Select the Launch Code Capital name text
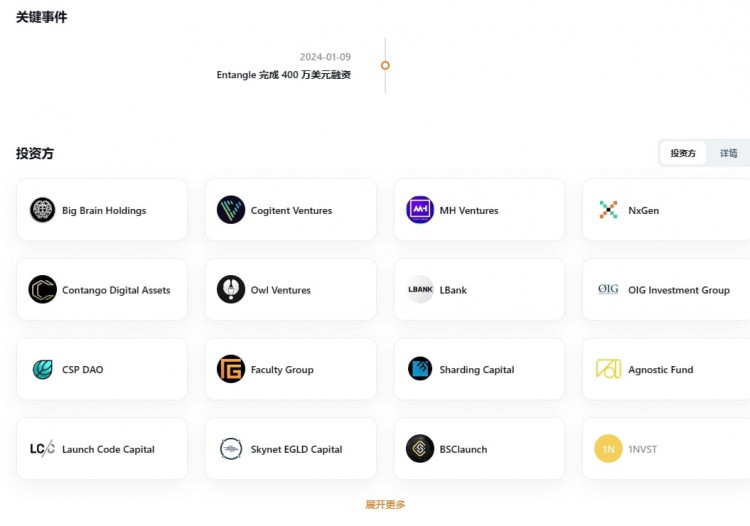This screenshot has width=750, height=526. click(108, 449)
